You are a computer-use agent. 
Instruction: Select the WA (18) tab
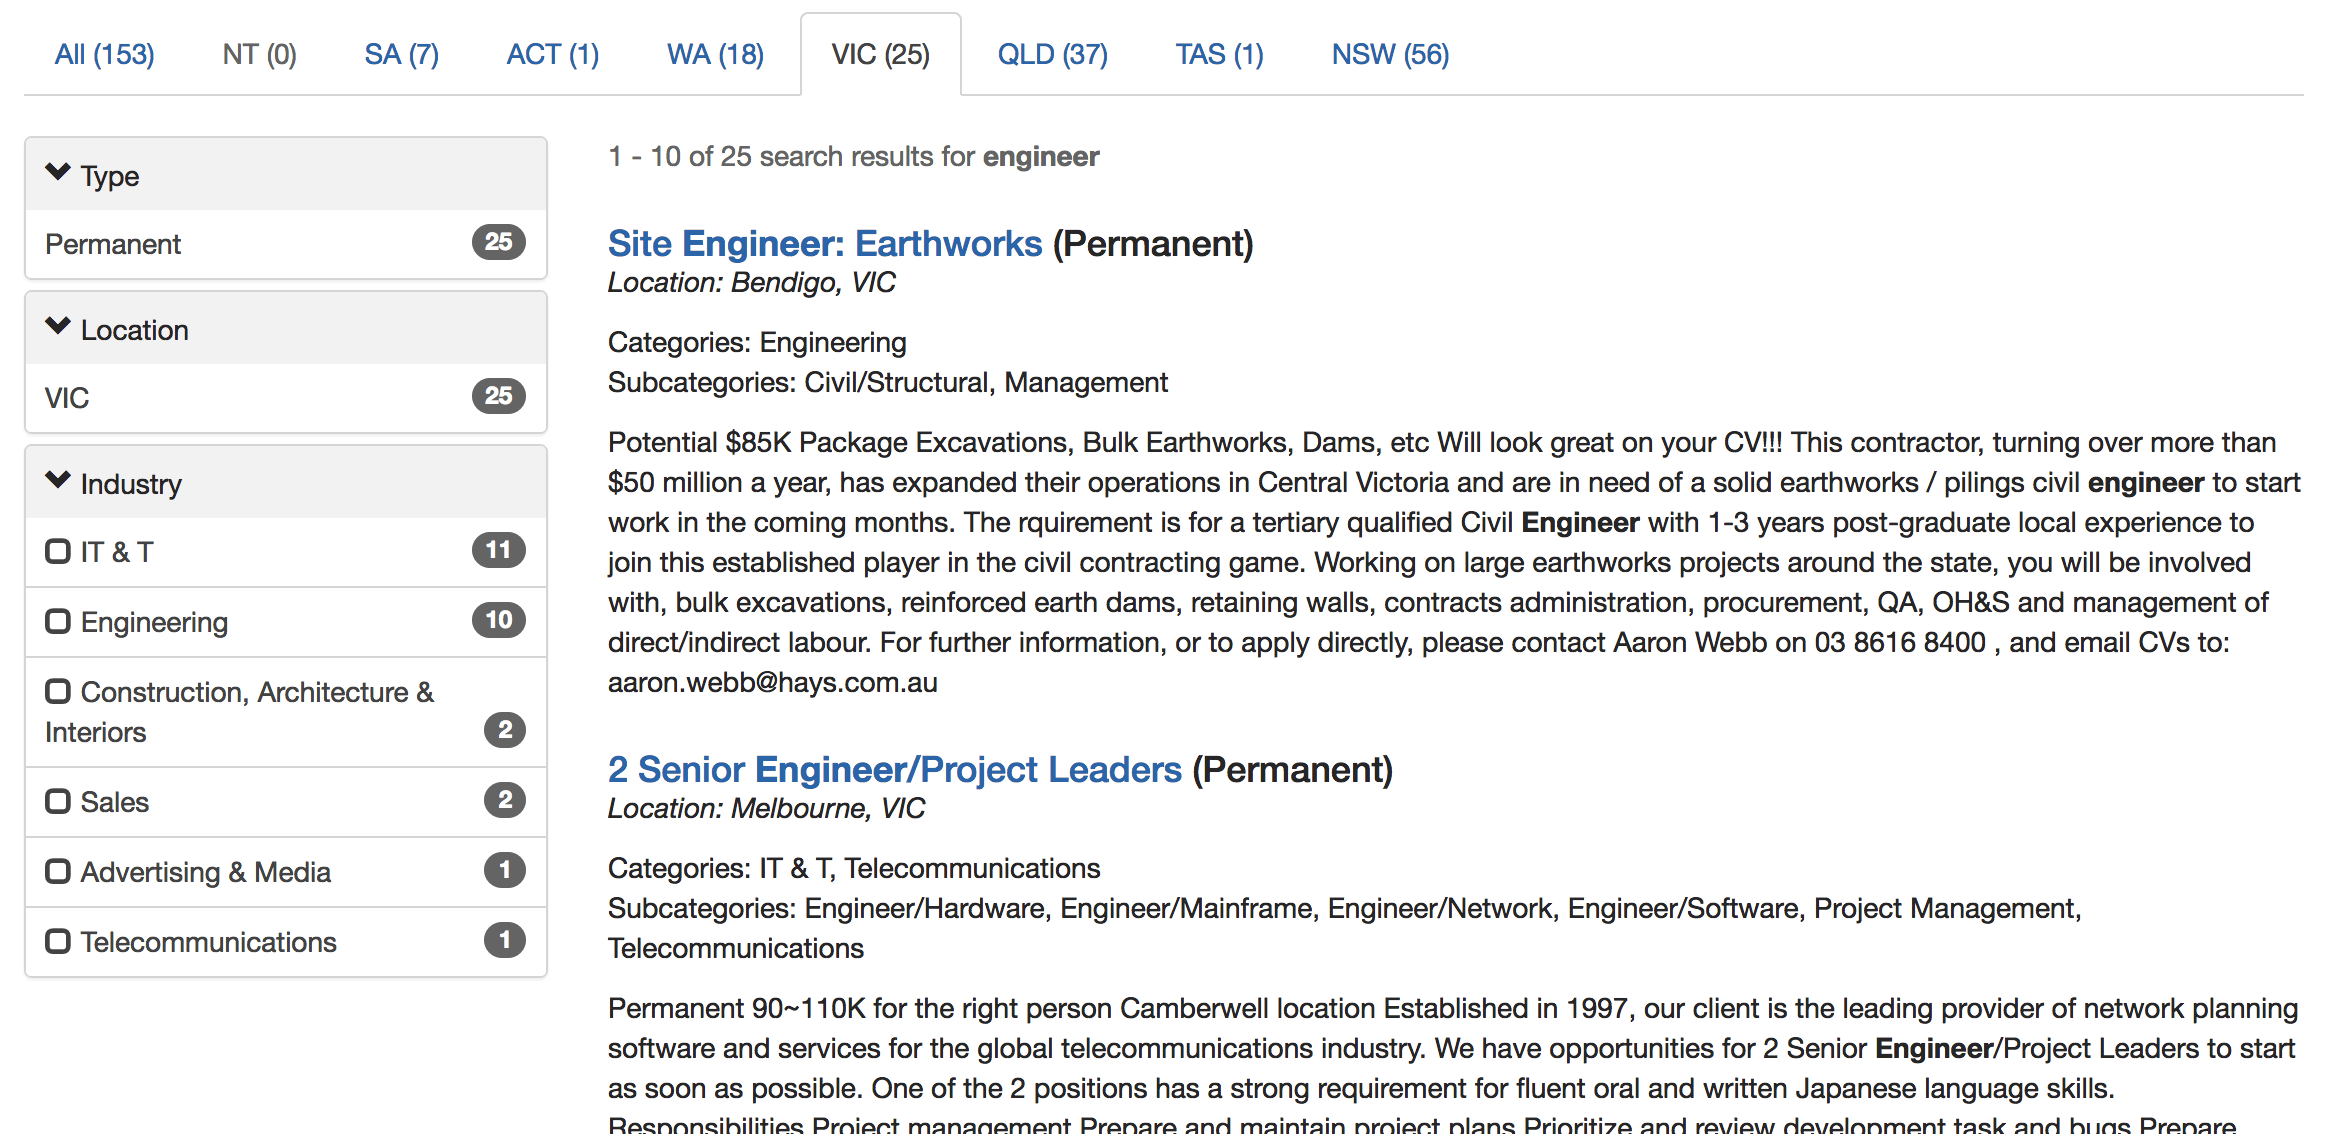tap(715, 54)
